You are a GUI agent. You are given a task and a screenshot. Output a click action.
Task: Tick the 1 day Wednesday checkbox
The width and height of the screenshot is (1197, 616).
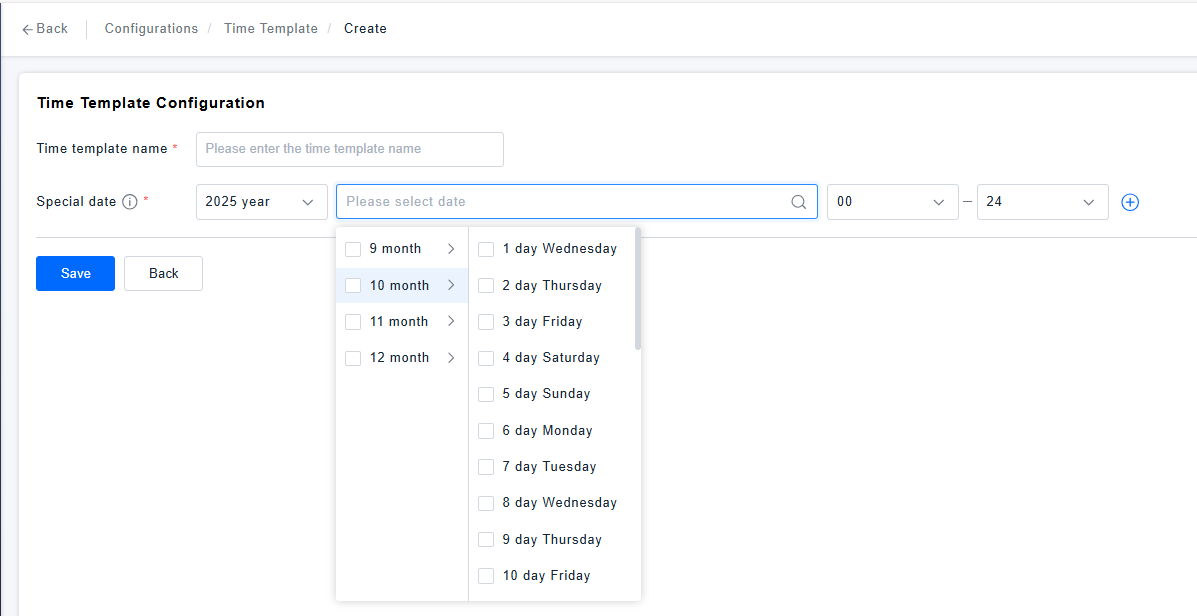click(x=486, y=249)
